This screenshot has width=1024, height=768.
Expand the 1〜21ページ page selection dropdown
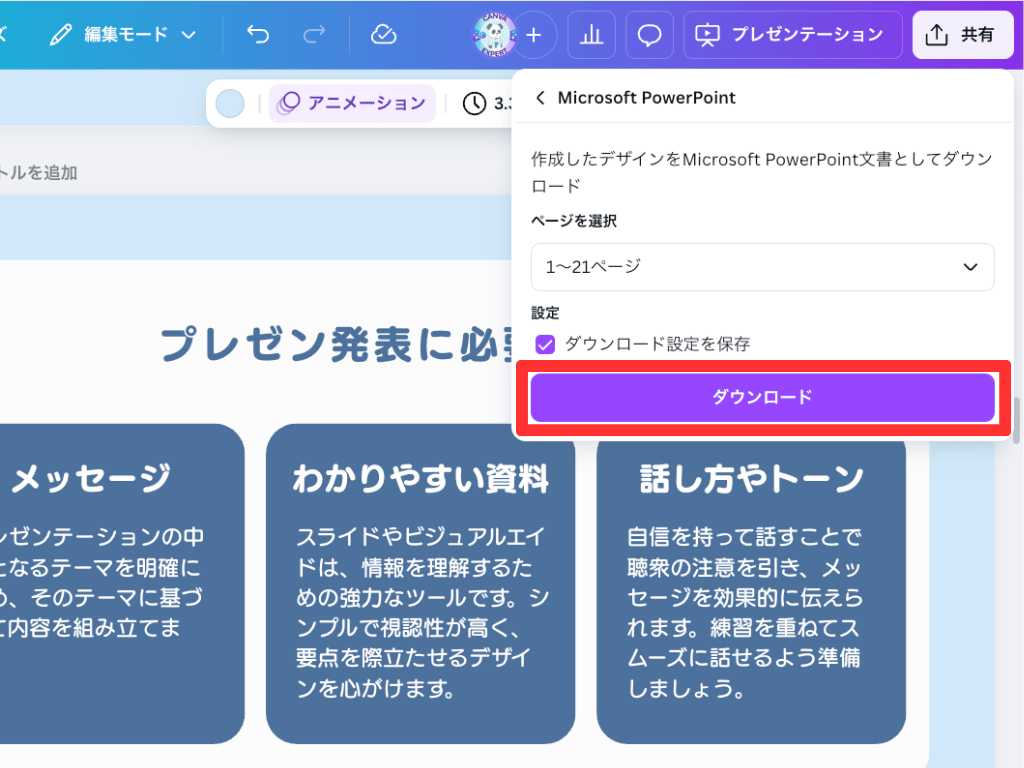point(762,267)
